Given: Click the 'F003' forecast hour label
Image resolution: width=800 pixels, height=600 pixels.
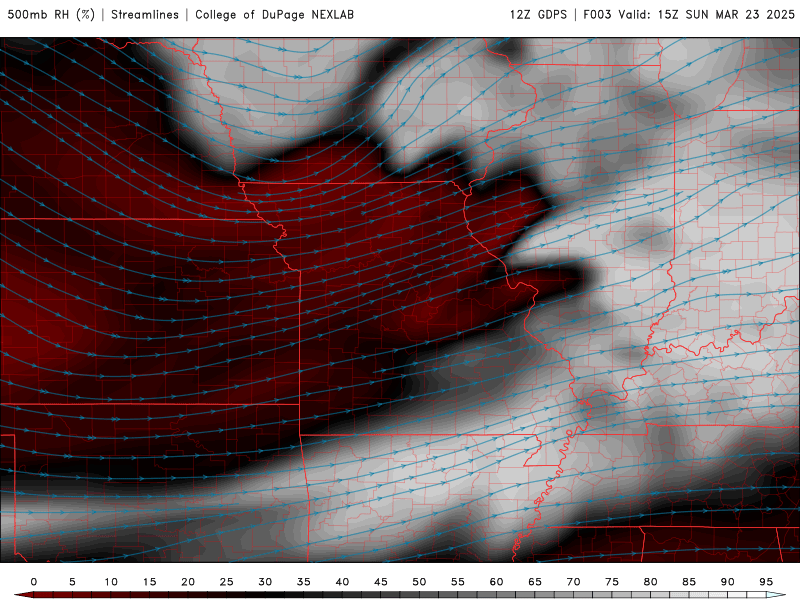Looking at the screenshot, I should click(597, 14).
